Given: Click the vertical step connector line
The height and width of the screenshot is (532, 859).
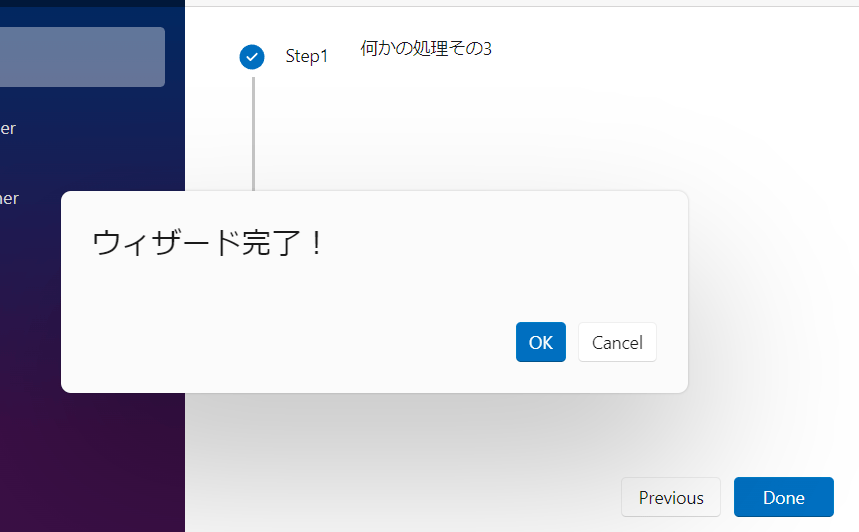Looking at the screenshot, I should pyautogui.click(x=253, y=134).
